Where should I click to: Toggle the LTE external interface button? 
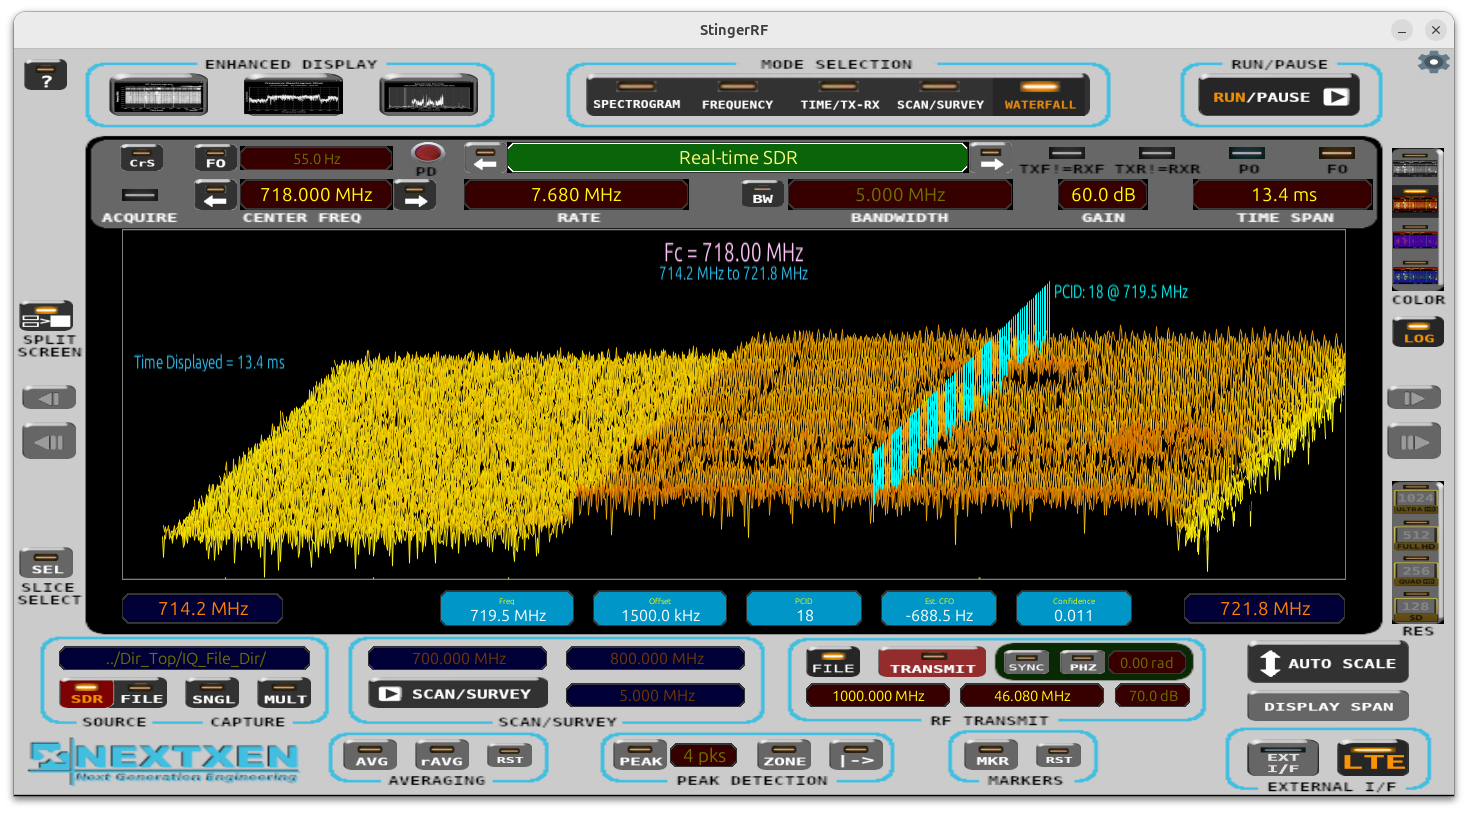[x=1372, y=759]
